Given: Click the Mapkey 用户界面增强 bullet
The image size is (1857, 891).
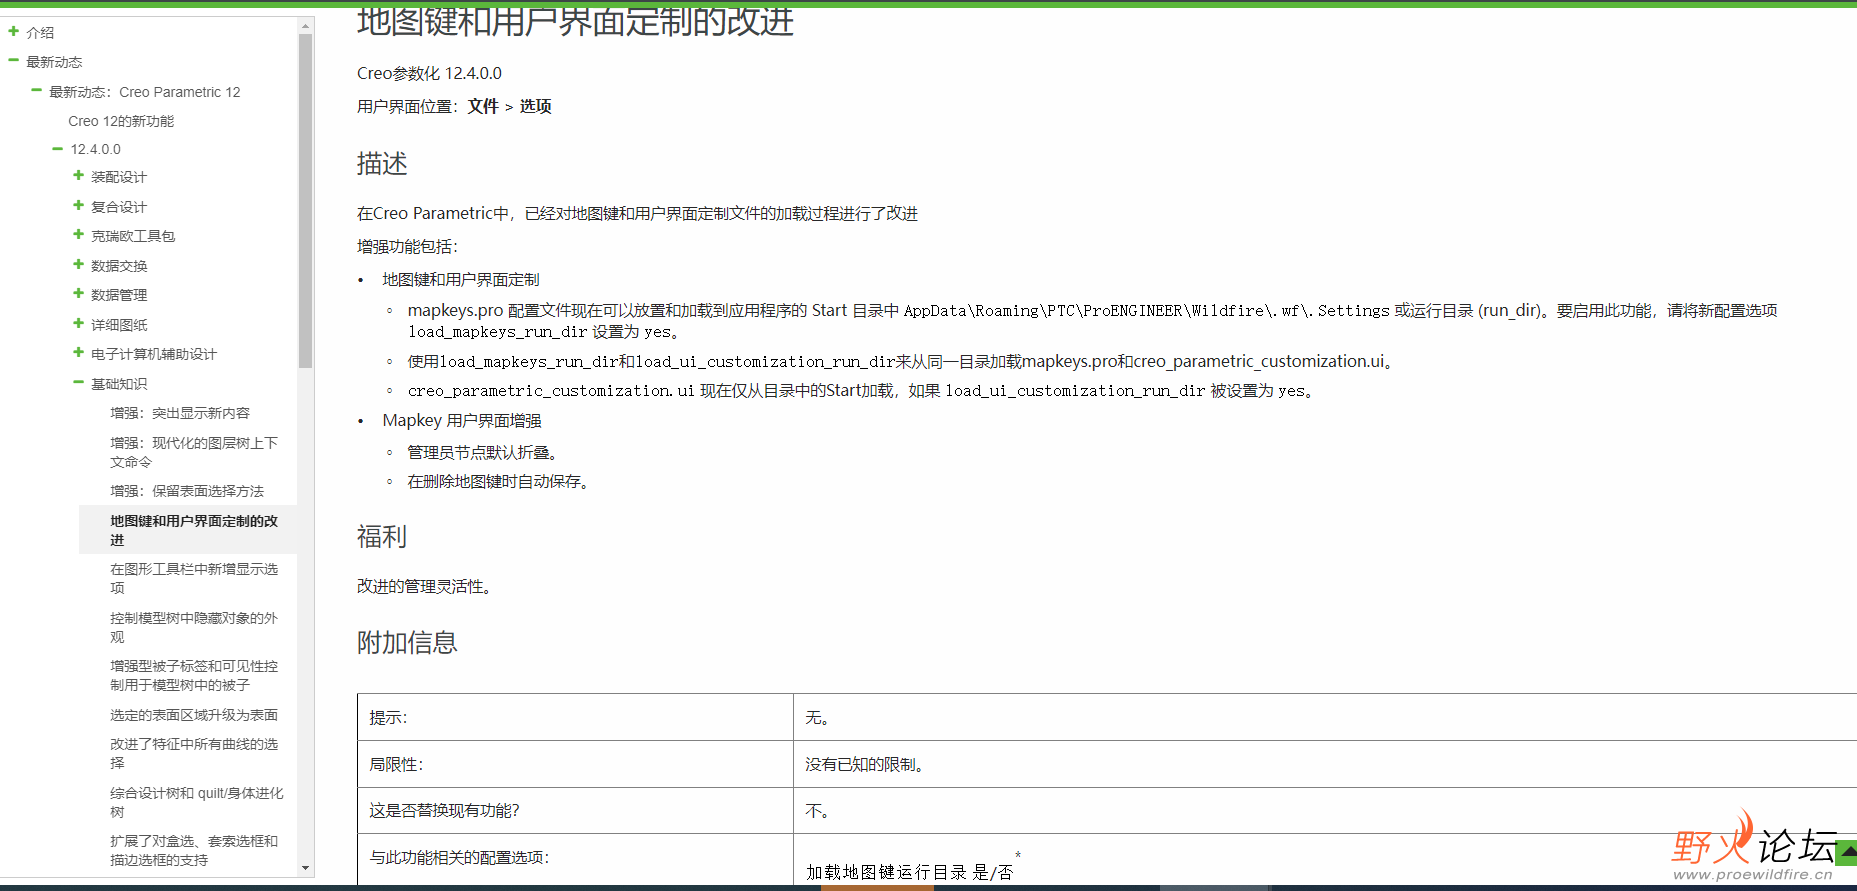Looking at the screenshot, I should [462, 421].
